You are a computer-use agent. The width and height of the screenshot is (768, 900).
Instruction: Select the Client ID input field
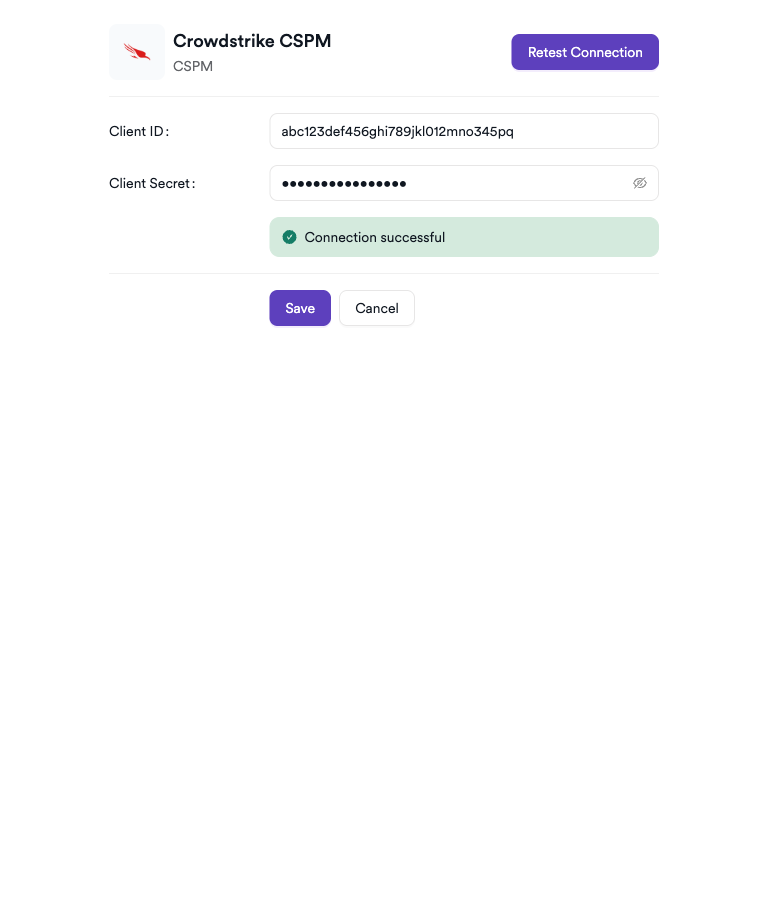coord(464,131)
